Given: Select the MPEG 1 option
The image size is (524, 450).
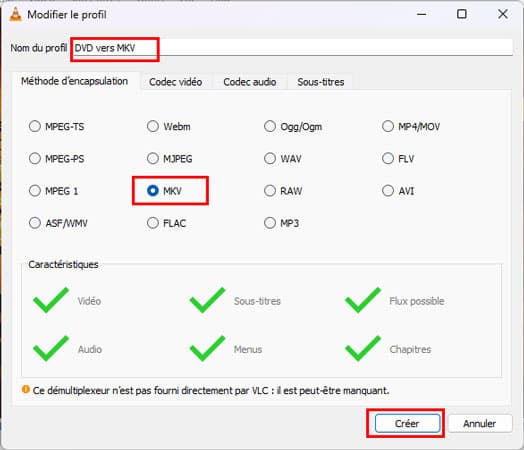Looking at the screenshot, I should [x=35, y=191].
